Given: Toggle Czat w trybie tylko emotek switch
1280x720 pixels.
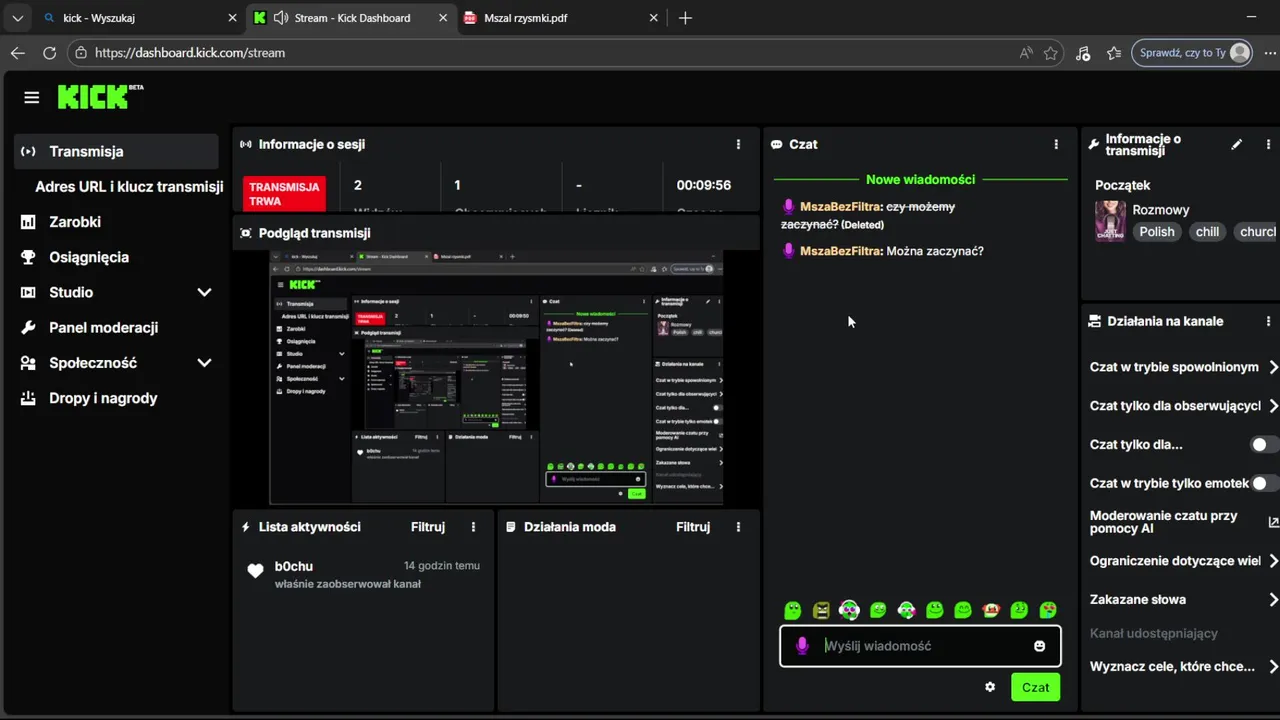Looking at the screenshot, I should click(1265, 483).
